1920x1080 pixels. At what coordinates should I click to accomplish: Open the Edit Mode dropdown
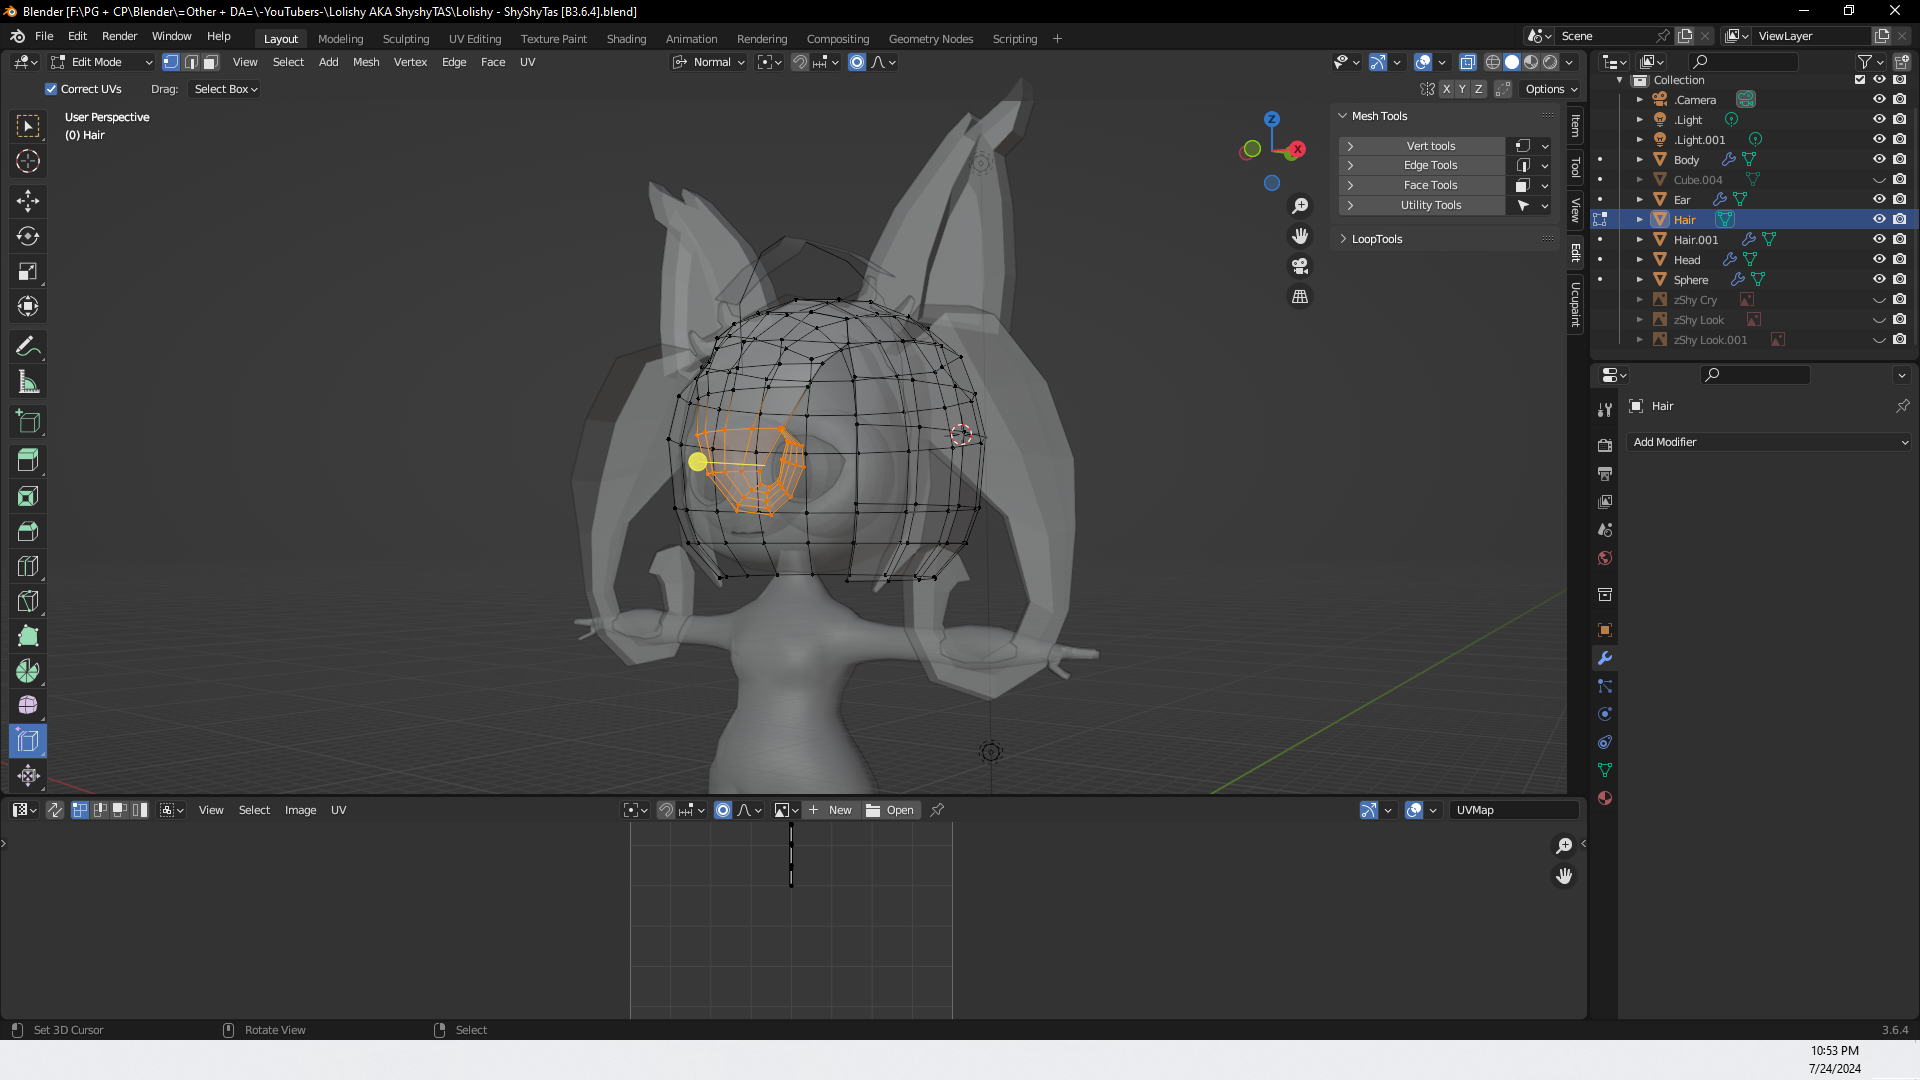point(102,62)
